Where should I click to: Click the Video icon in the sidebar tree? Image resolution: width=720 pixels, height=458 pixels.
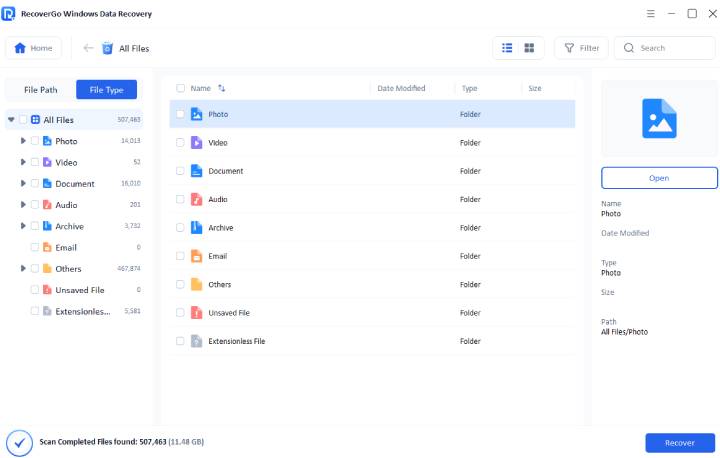tap(47, 162)
